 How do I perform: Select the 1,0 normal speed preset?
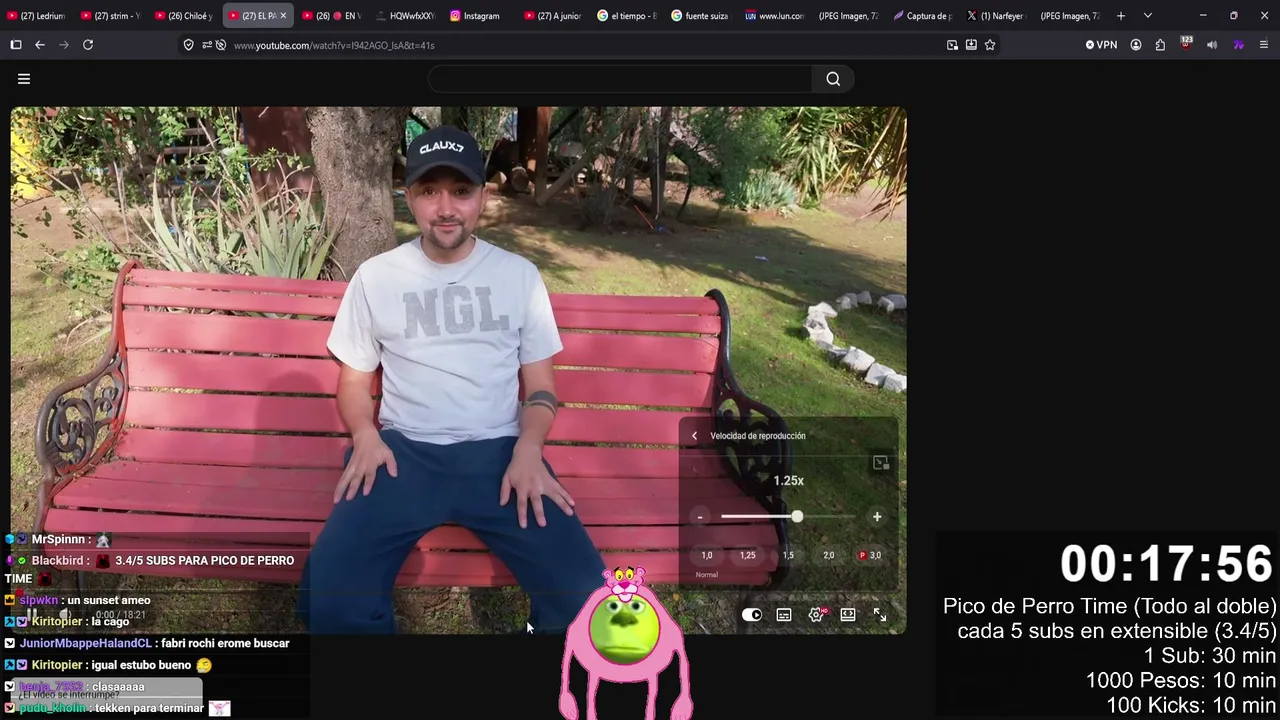pyautogui.click(x=707, y=555)
